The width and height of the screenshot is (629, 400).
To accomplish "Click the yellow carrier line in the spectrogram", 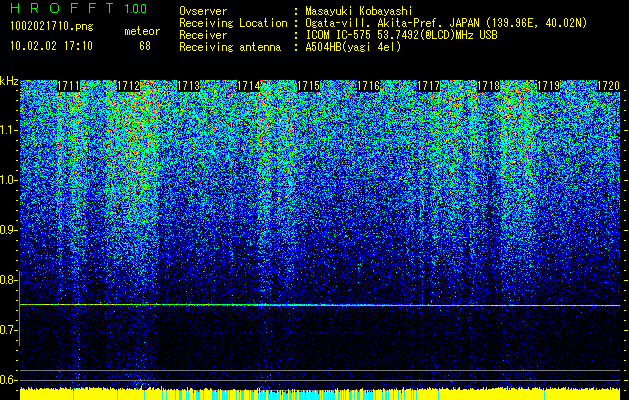I will [x=320, y=305].
